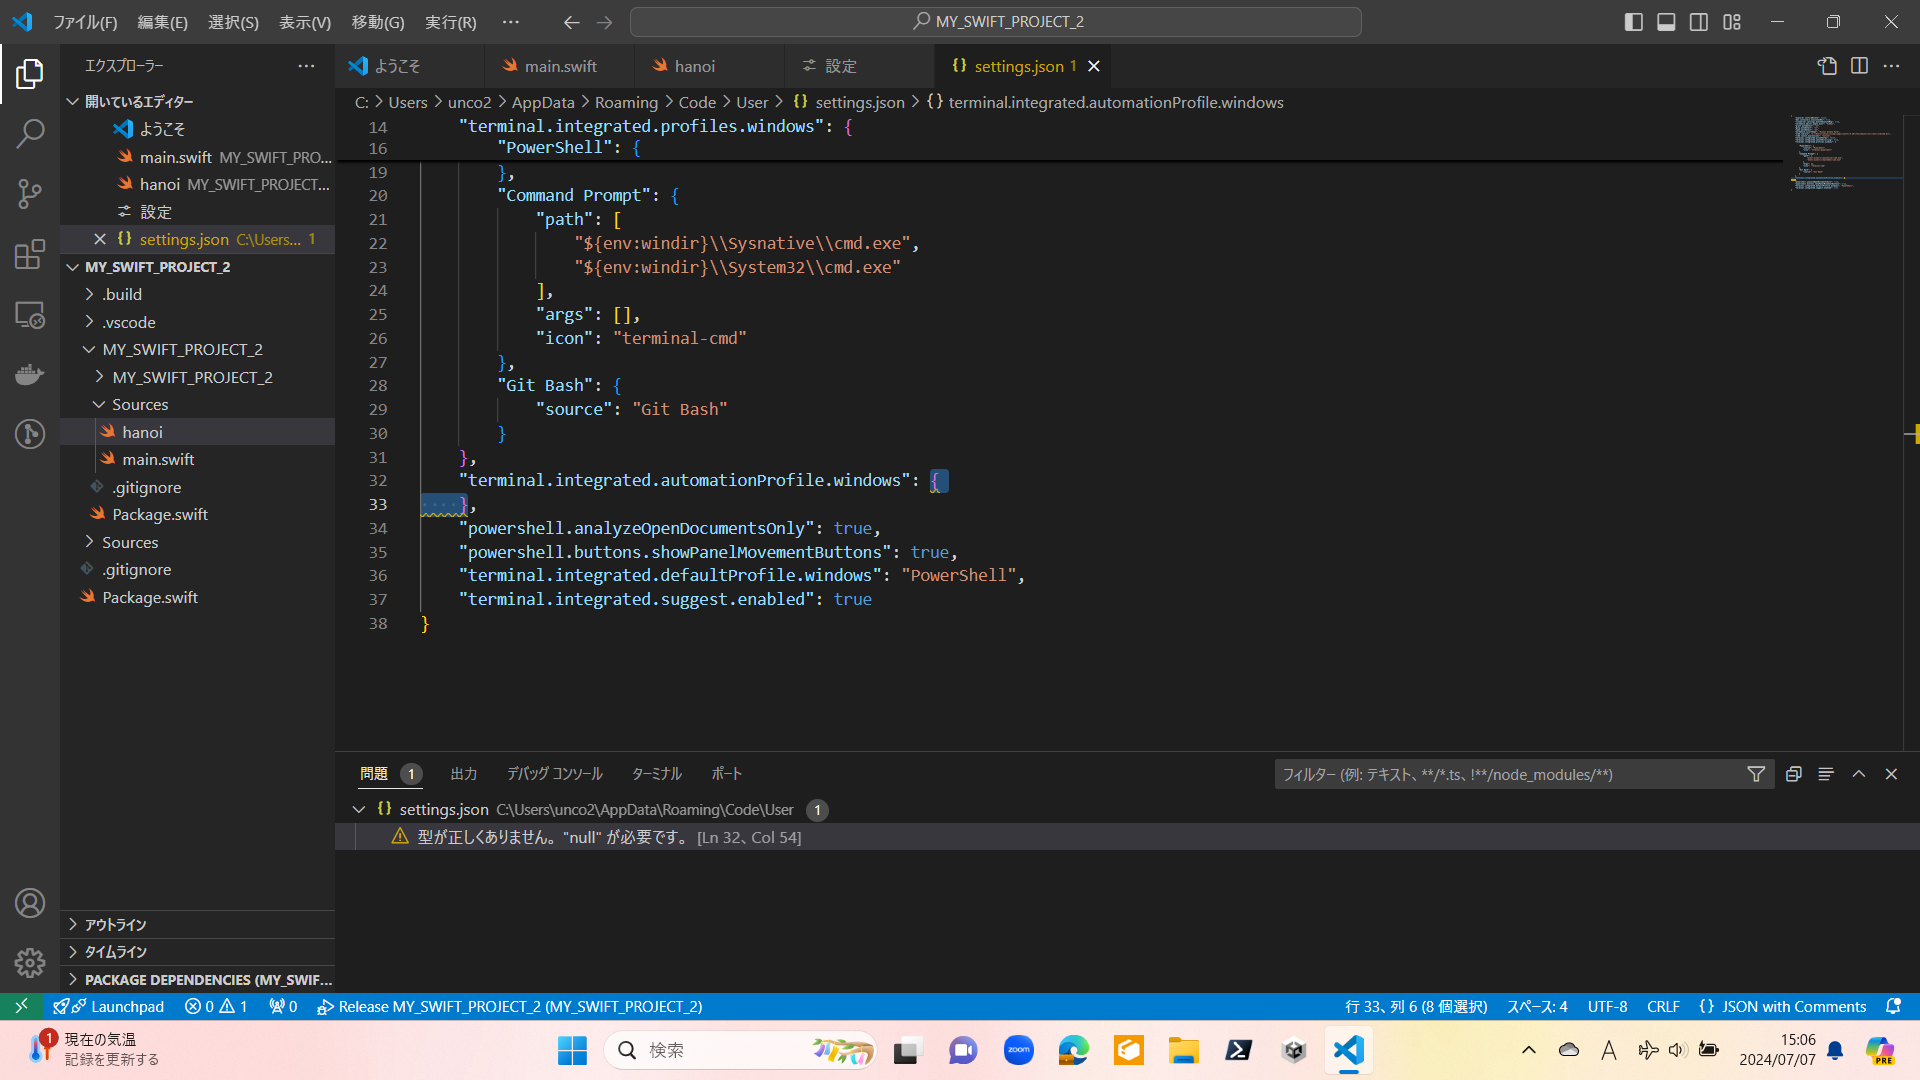
Task: Open the Docker view
Action: tap(30, 375)
